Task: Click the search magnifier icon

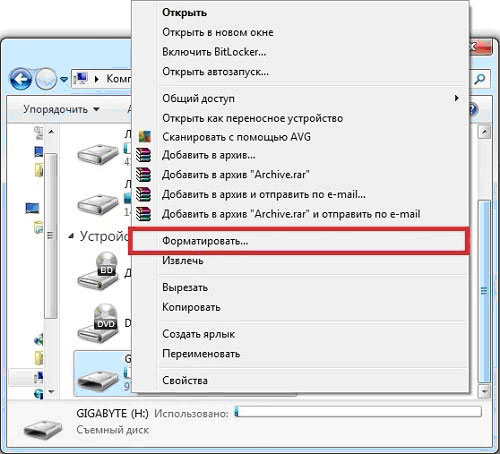Action: coord(480,79)
